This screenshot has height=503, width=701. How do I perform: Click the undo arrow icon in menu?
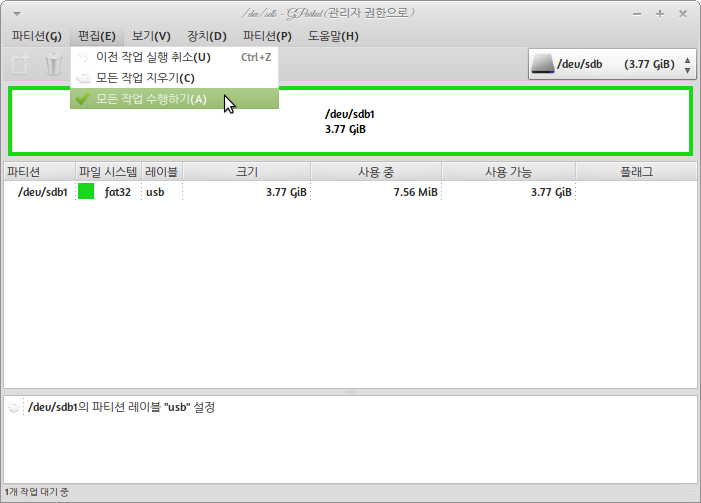pyautogui.click(x=83, y=57)
